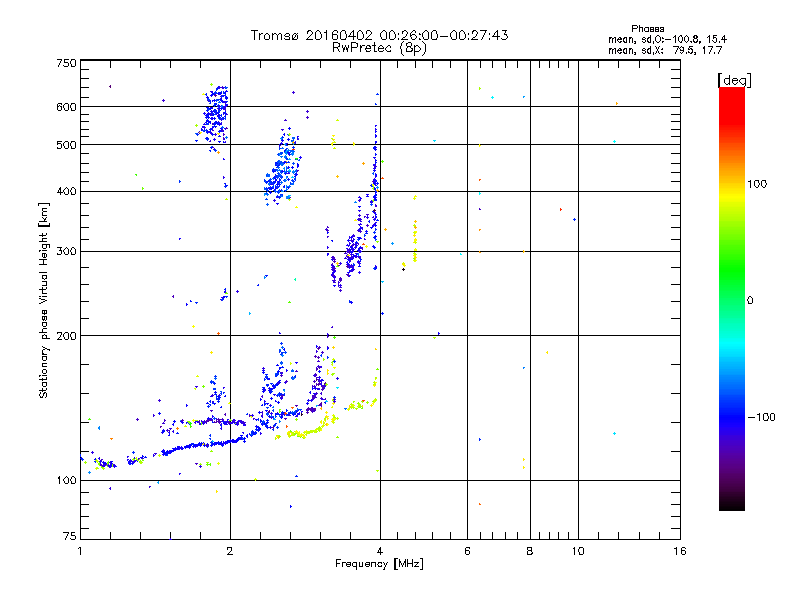Click the y-axis tick label '500'
This screenshot has width=800, height=600.
(x=66, y=145)
